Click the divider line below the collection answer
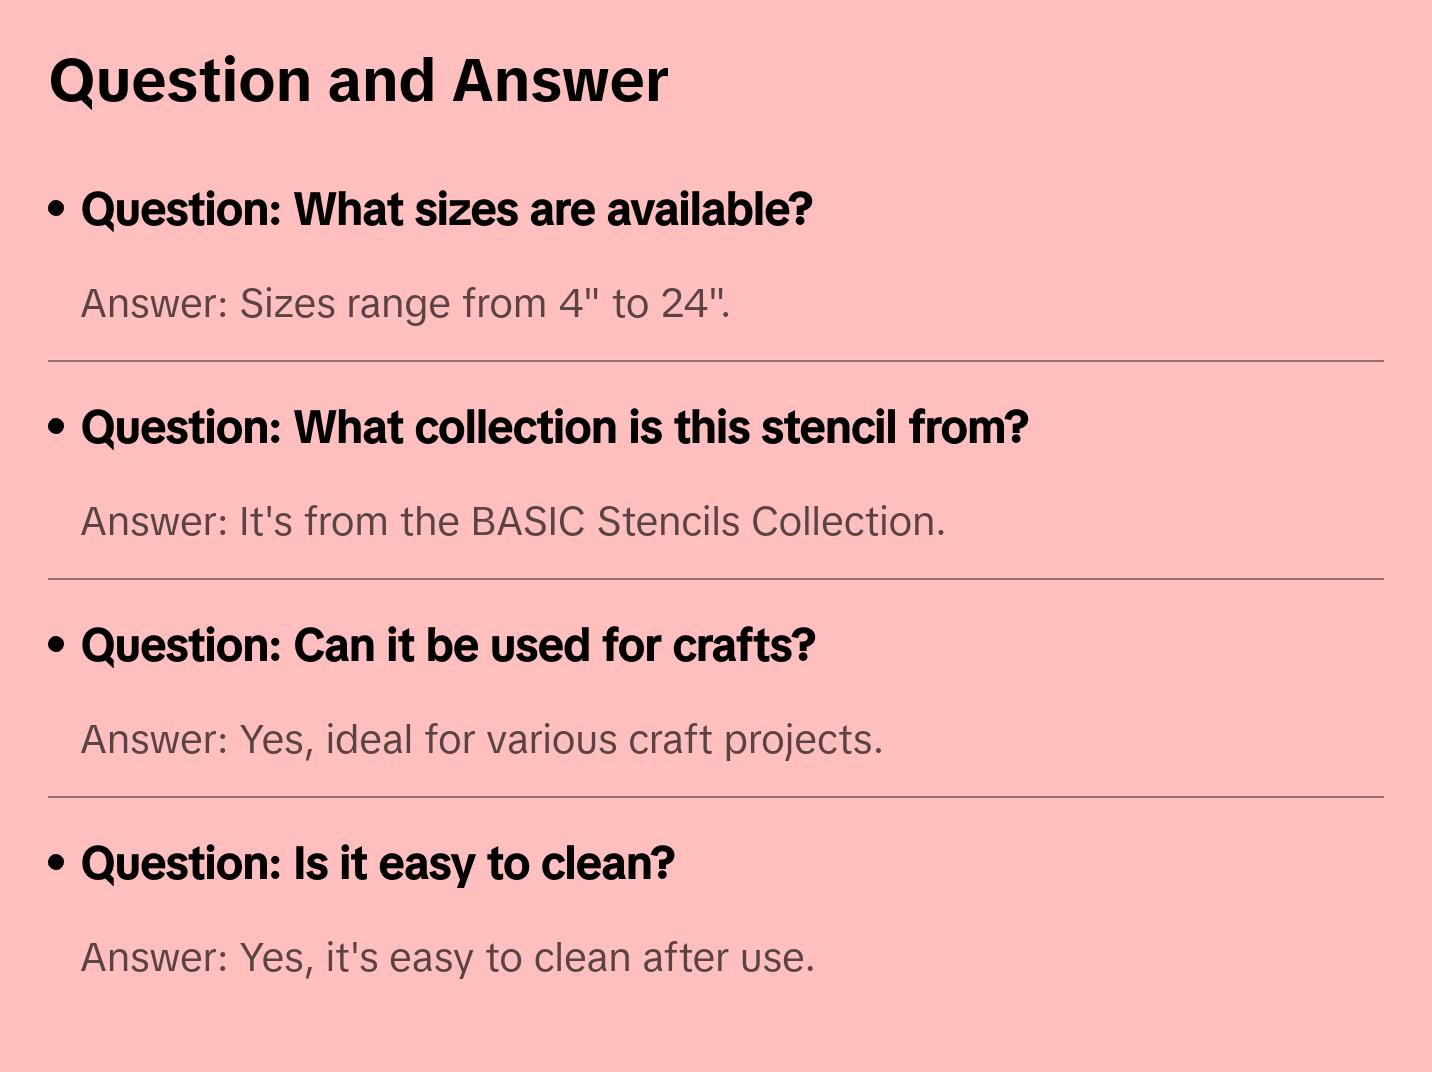1432x1072 pixels. (716, 579)
